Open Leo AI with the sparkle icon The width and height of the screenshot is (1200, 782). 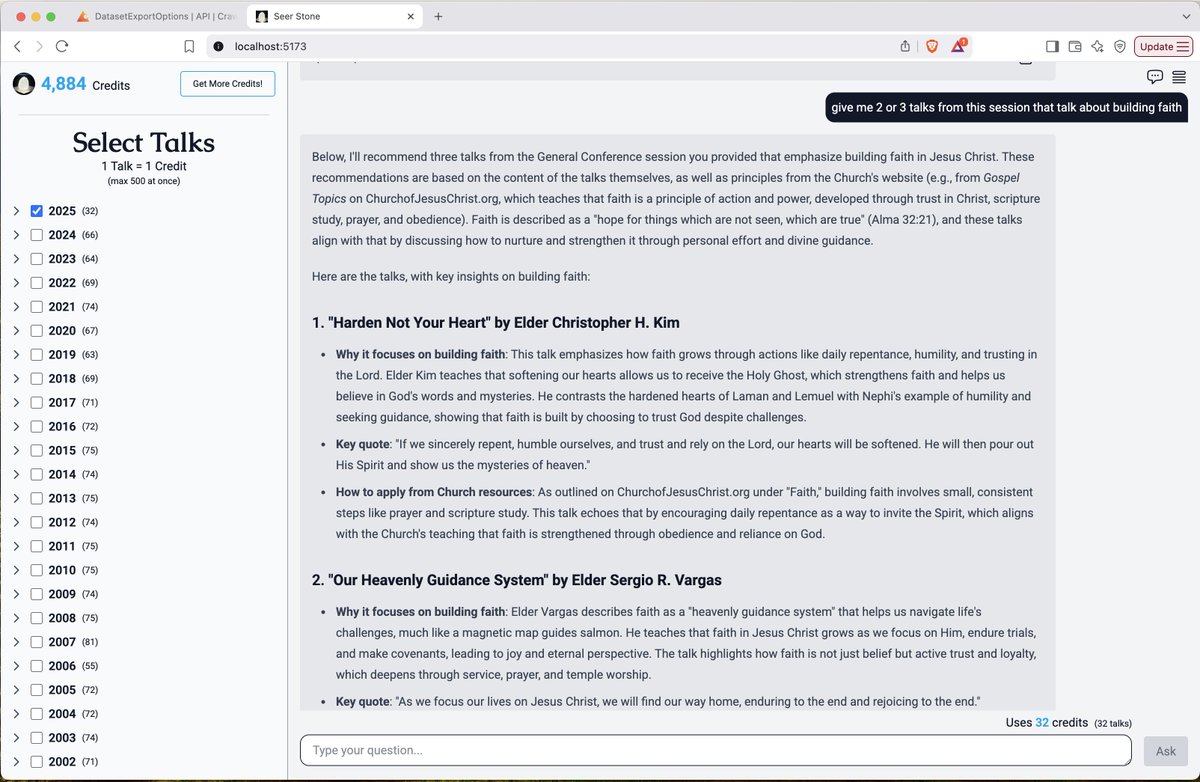coord(1097,46)
